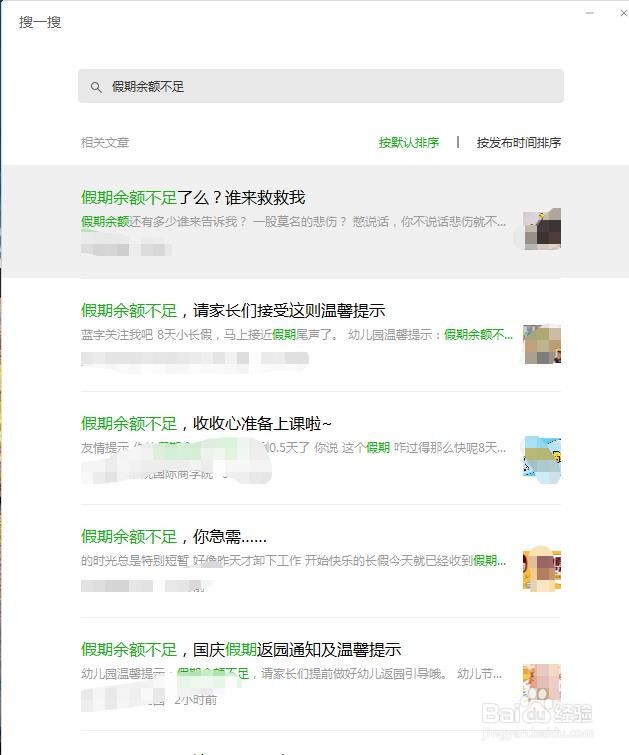Open article 请家长们接受这则温馨提示
This screenshot has height=755, width=629.
(233, 311)
